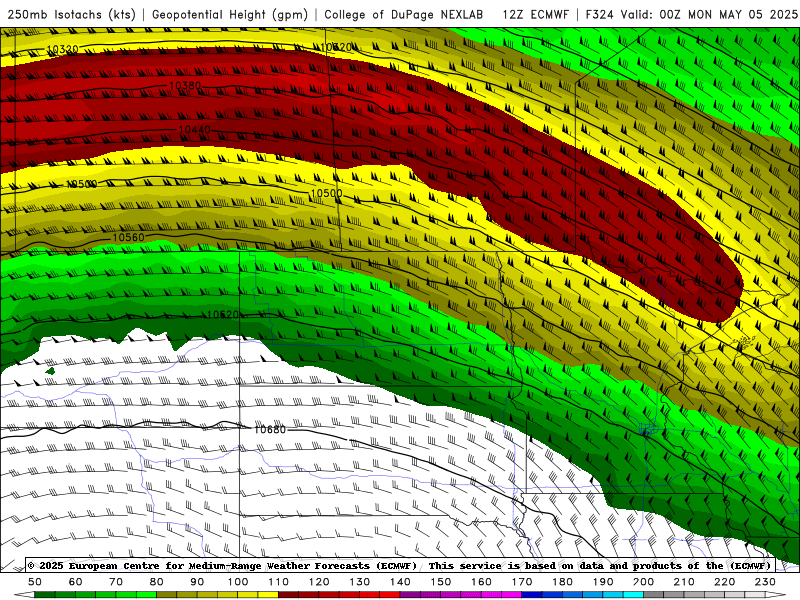Click the 10440 height contour label
The width and height of the screenshot is (800, 600).
pos(194,130)
